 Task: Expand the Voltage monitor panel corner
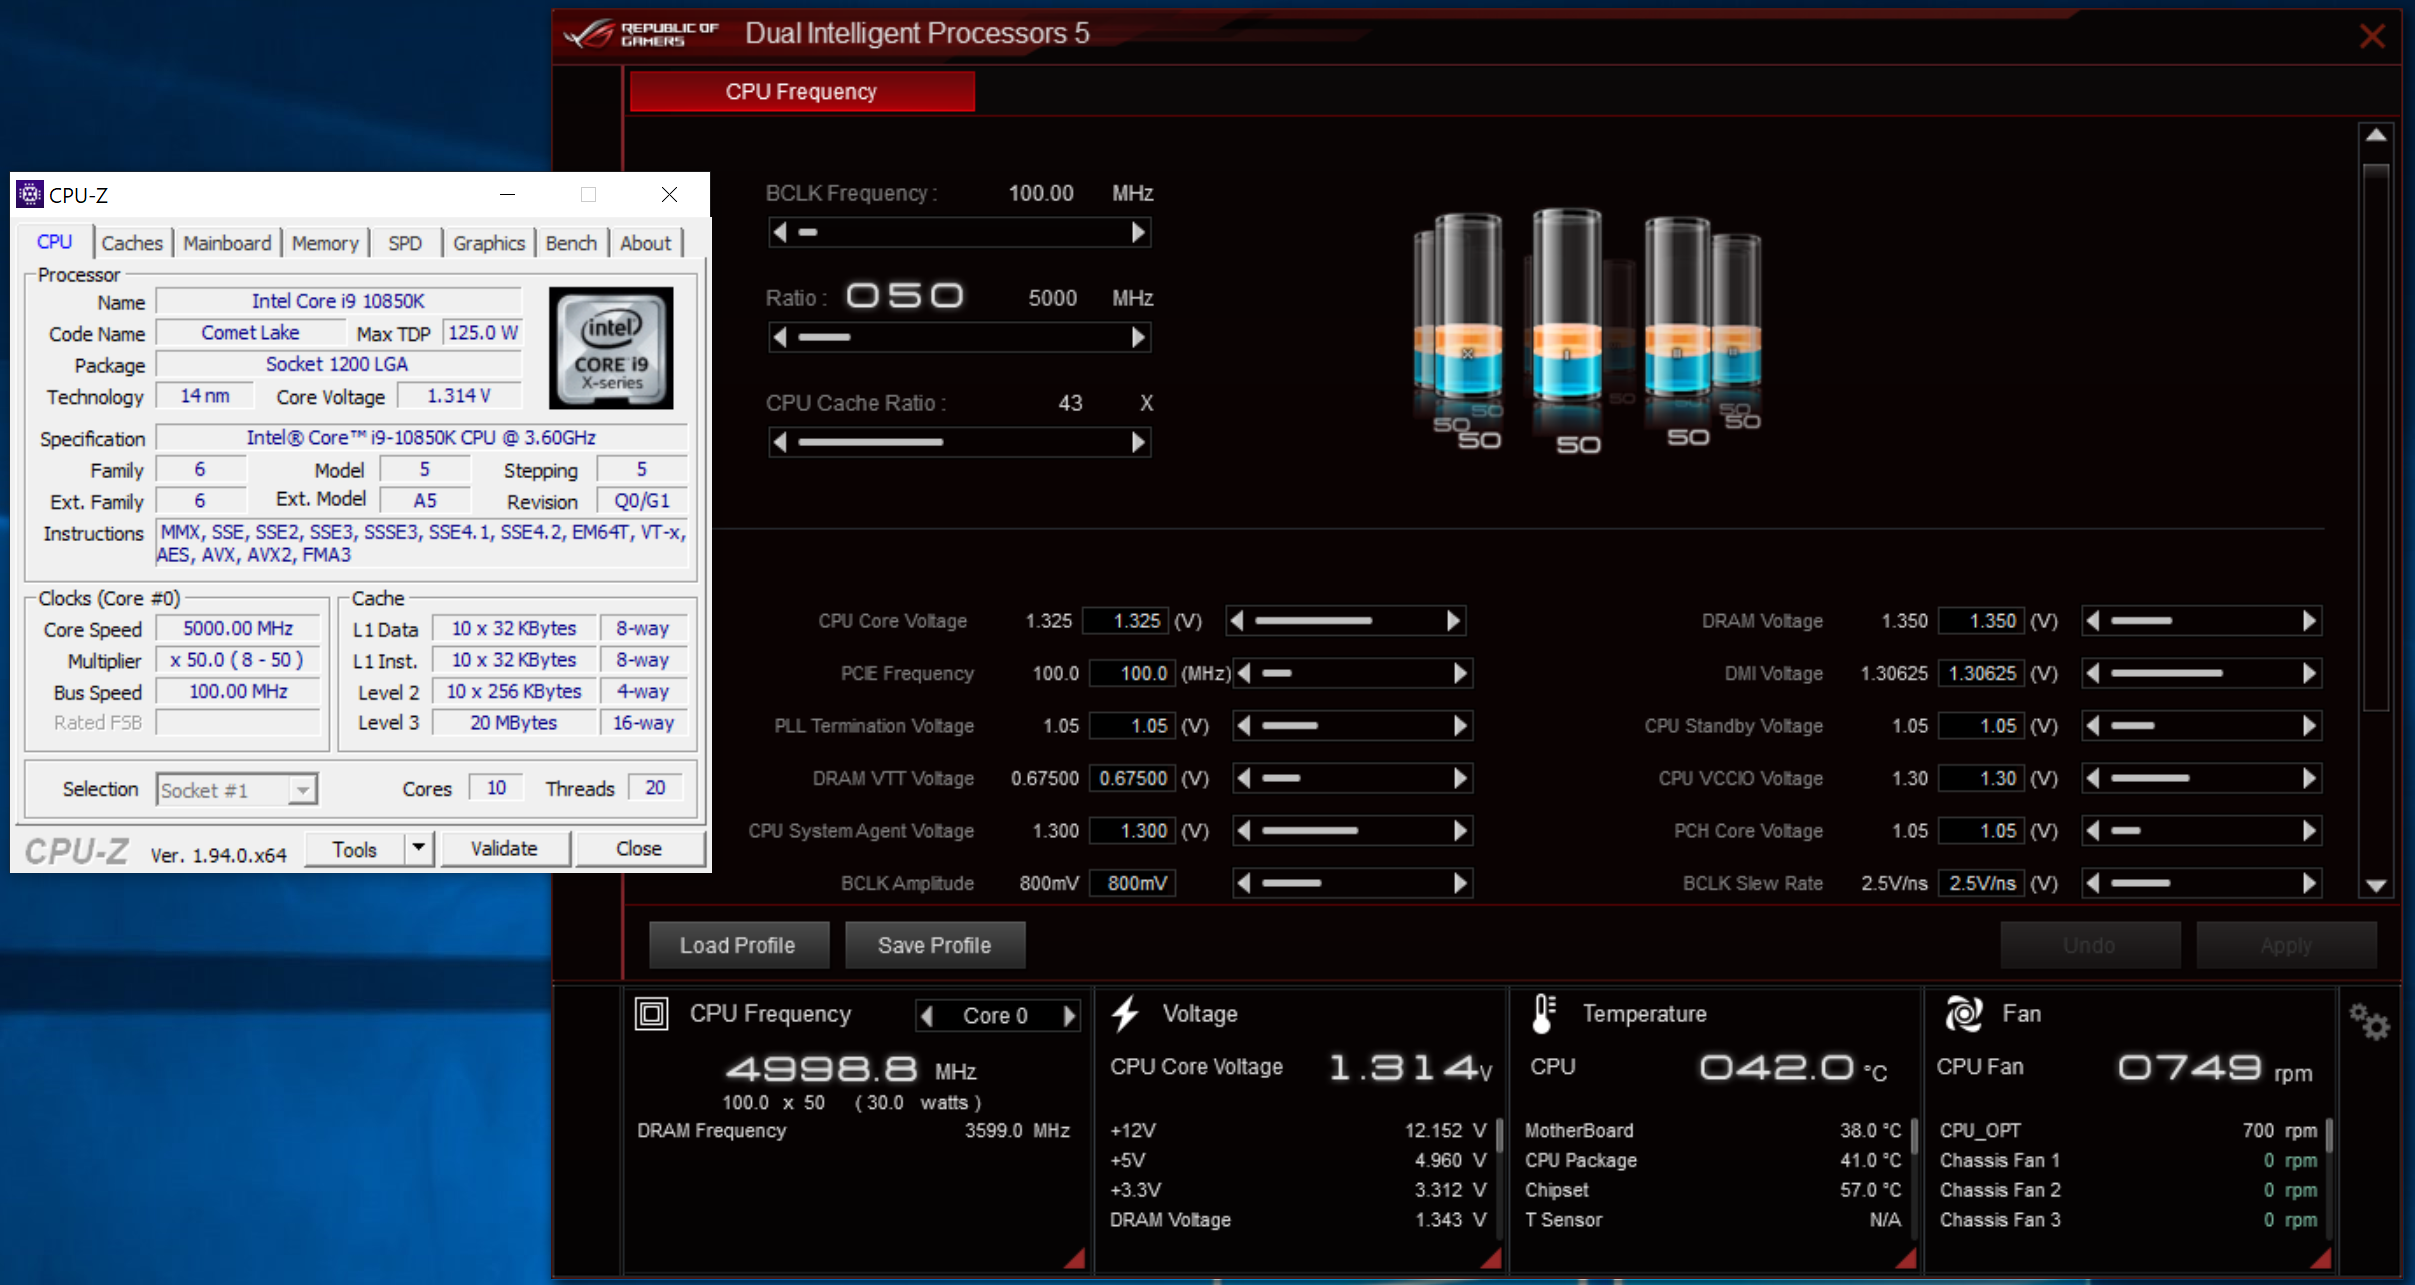[x=1491, y=1259]
